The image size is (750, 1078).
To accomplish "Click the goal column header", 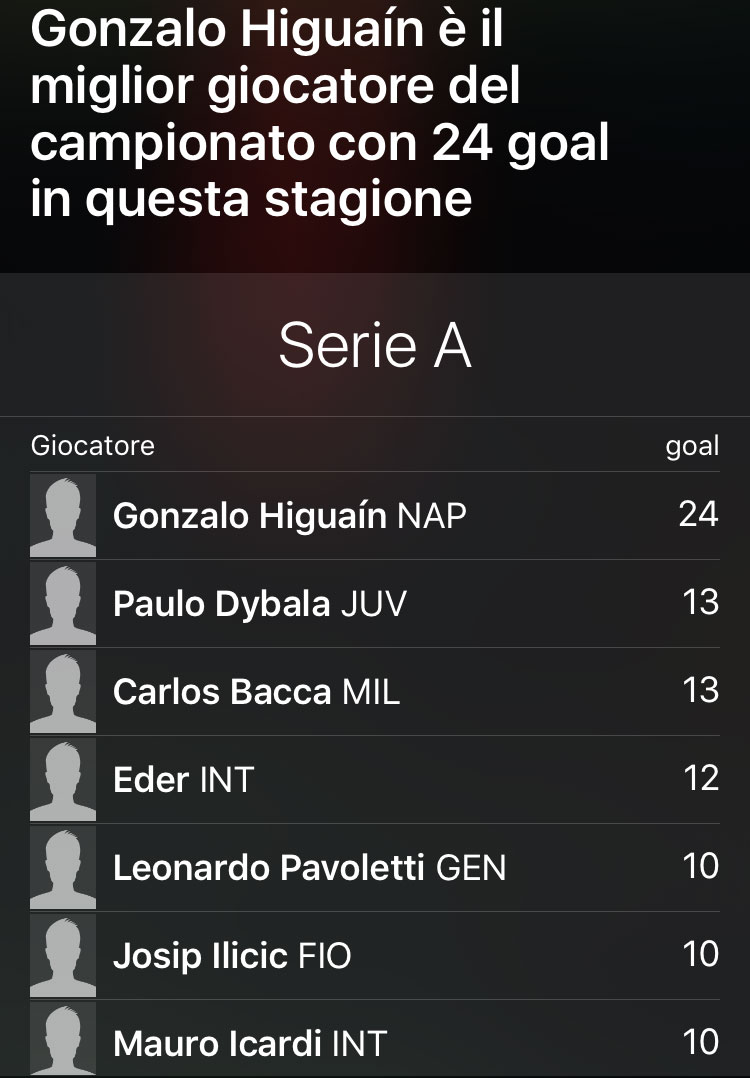I will 692,445.
